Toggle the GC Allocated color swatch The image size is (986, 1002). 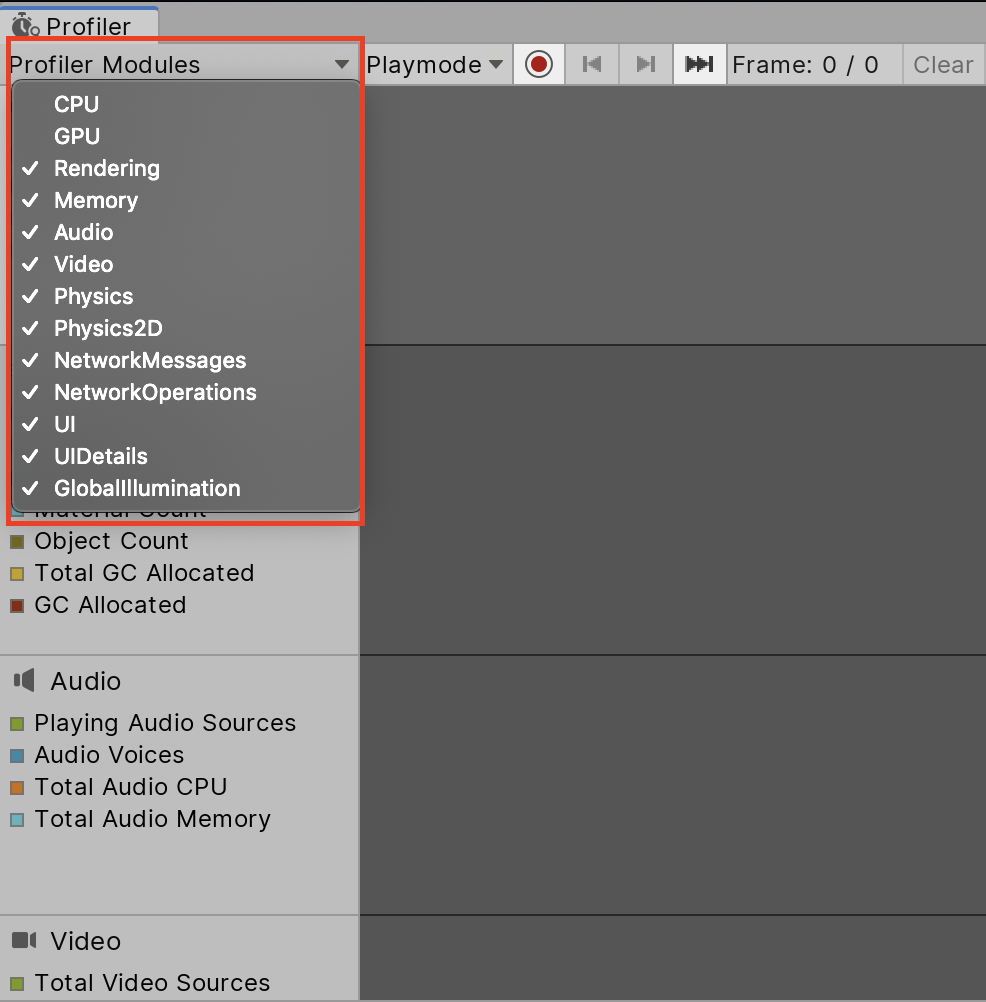point(17,606)
